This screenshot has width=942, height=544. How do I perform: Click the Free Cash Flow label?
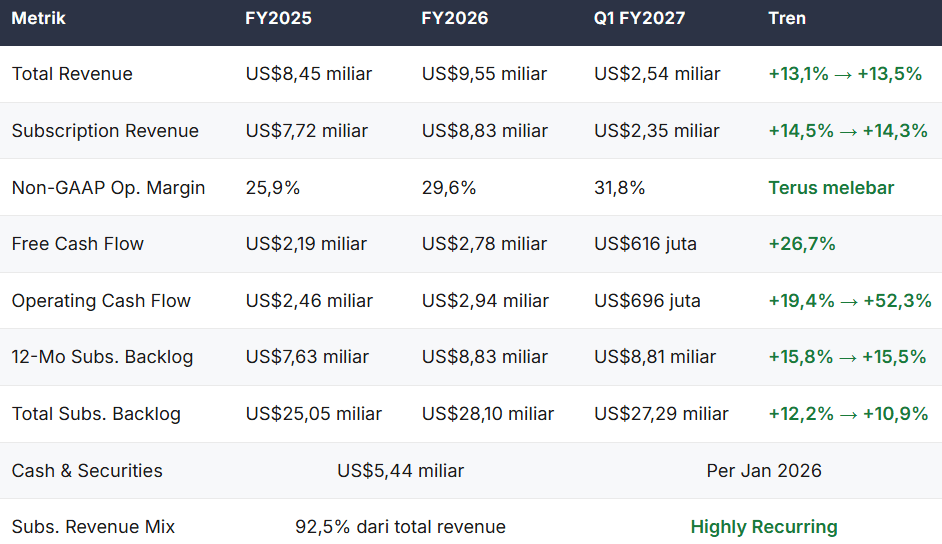pyautogui.click(x=78, y=244)
